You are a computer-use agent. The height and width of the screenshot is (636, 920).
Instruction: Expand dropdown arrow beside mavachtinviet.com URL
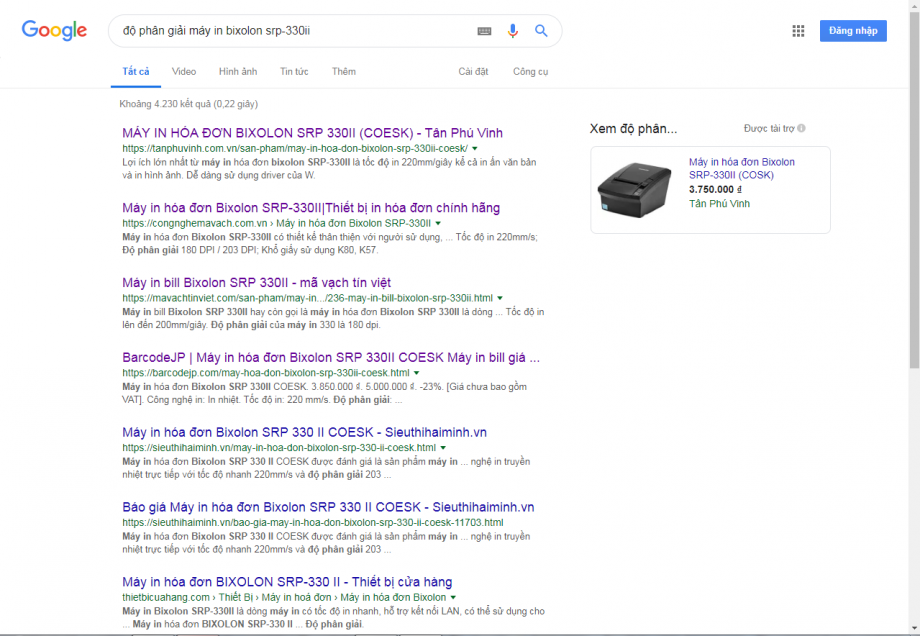point(500,298)
